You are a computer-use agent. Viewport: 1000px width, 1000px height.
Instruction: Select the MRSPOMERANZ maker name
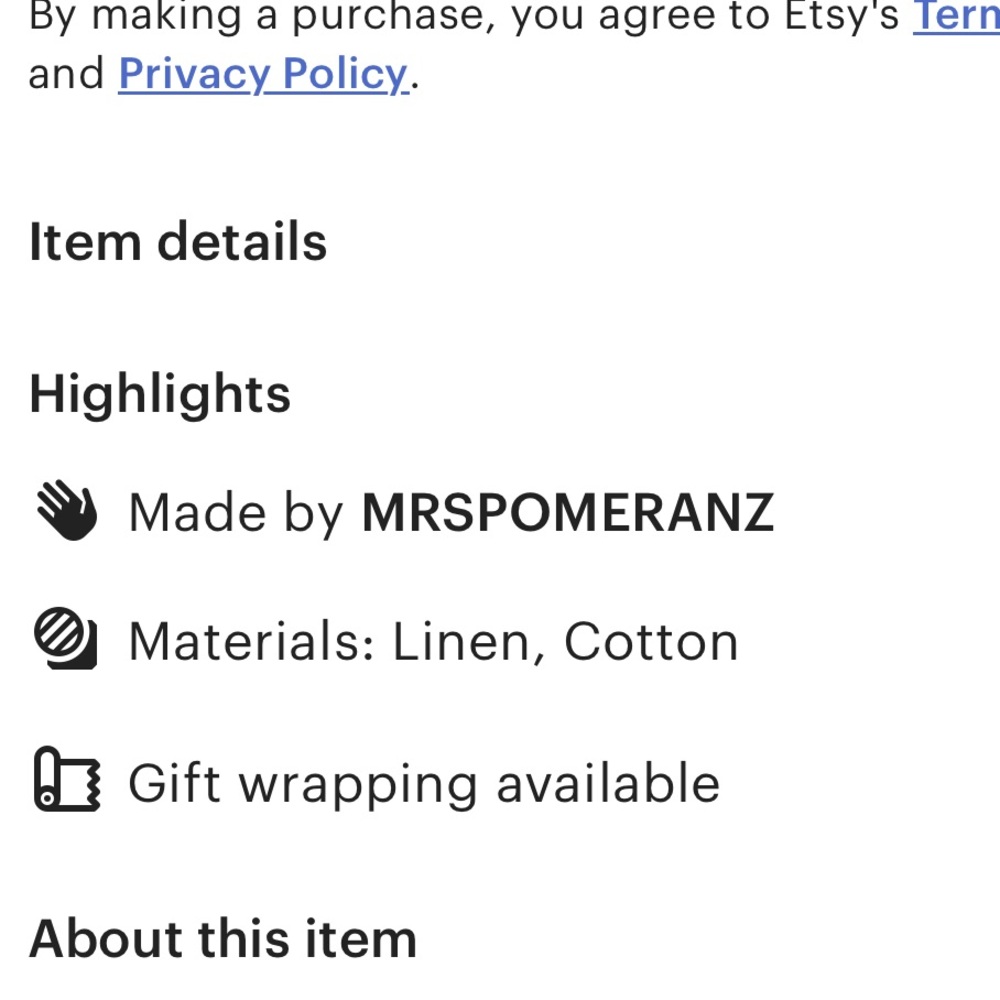coord(568,512)
